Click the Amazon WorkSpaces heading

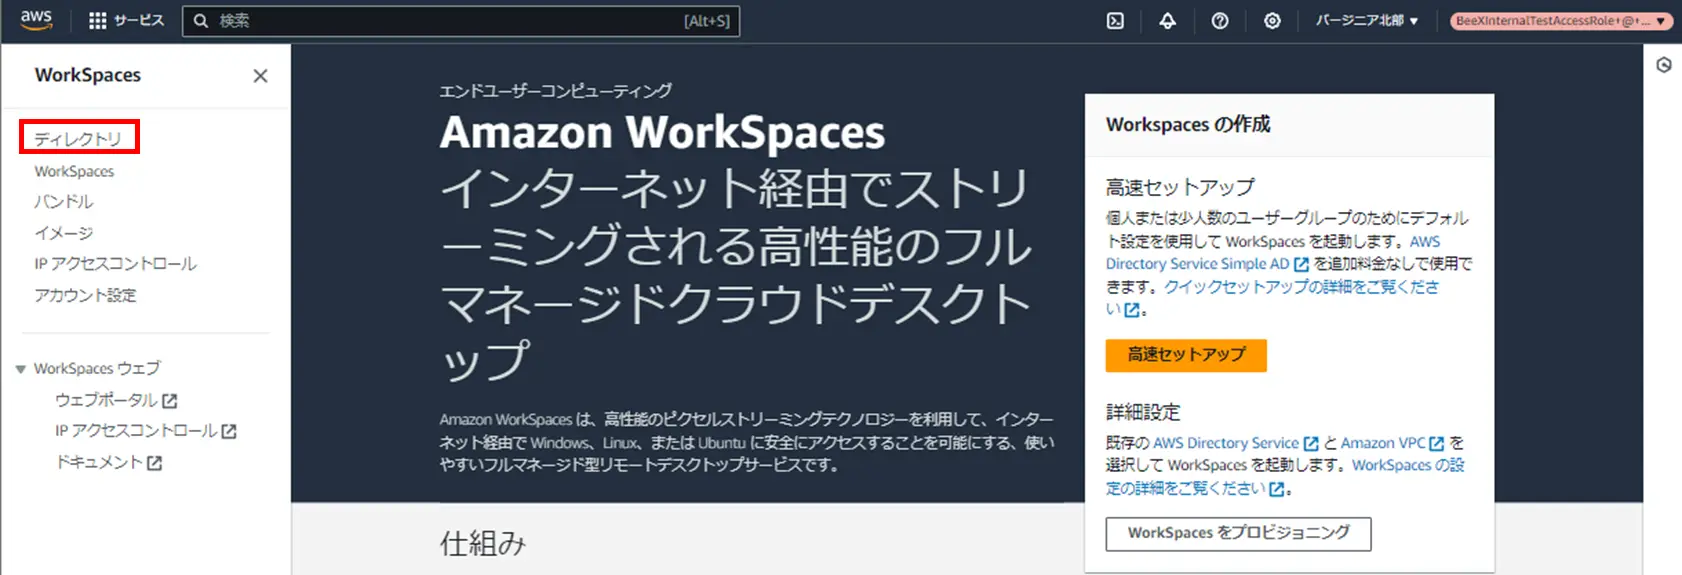[x=662, y=133]
